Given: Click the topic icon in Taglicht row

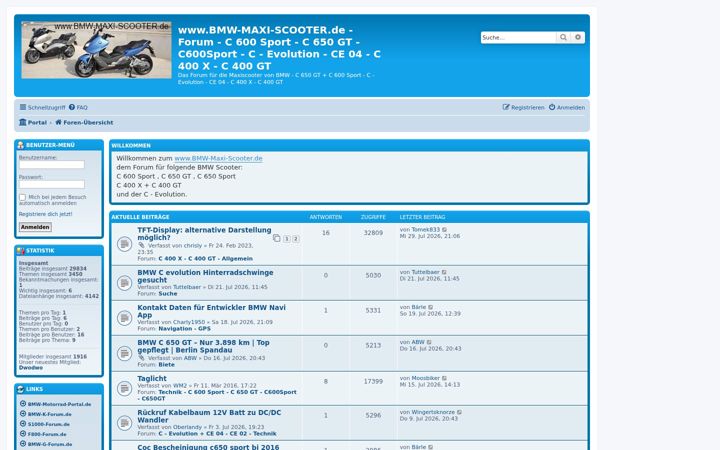Looking at the screenshot, I should pyautogui.click(x=124, y=388).
